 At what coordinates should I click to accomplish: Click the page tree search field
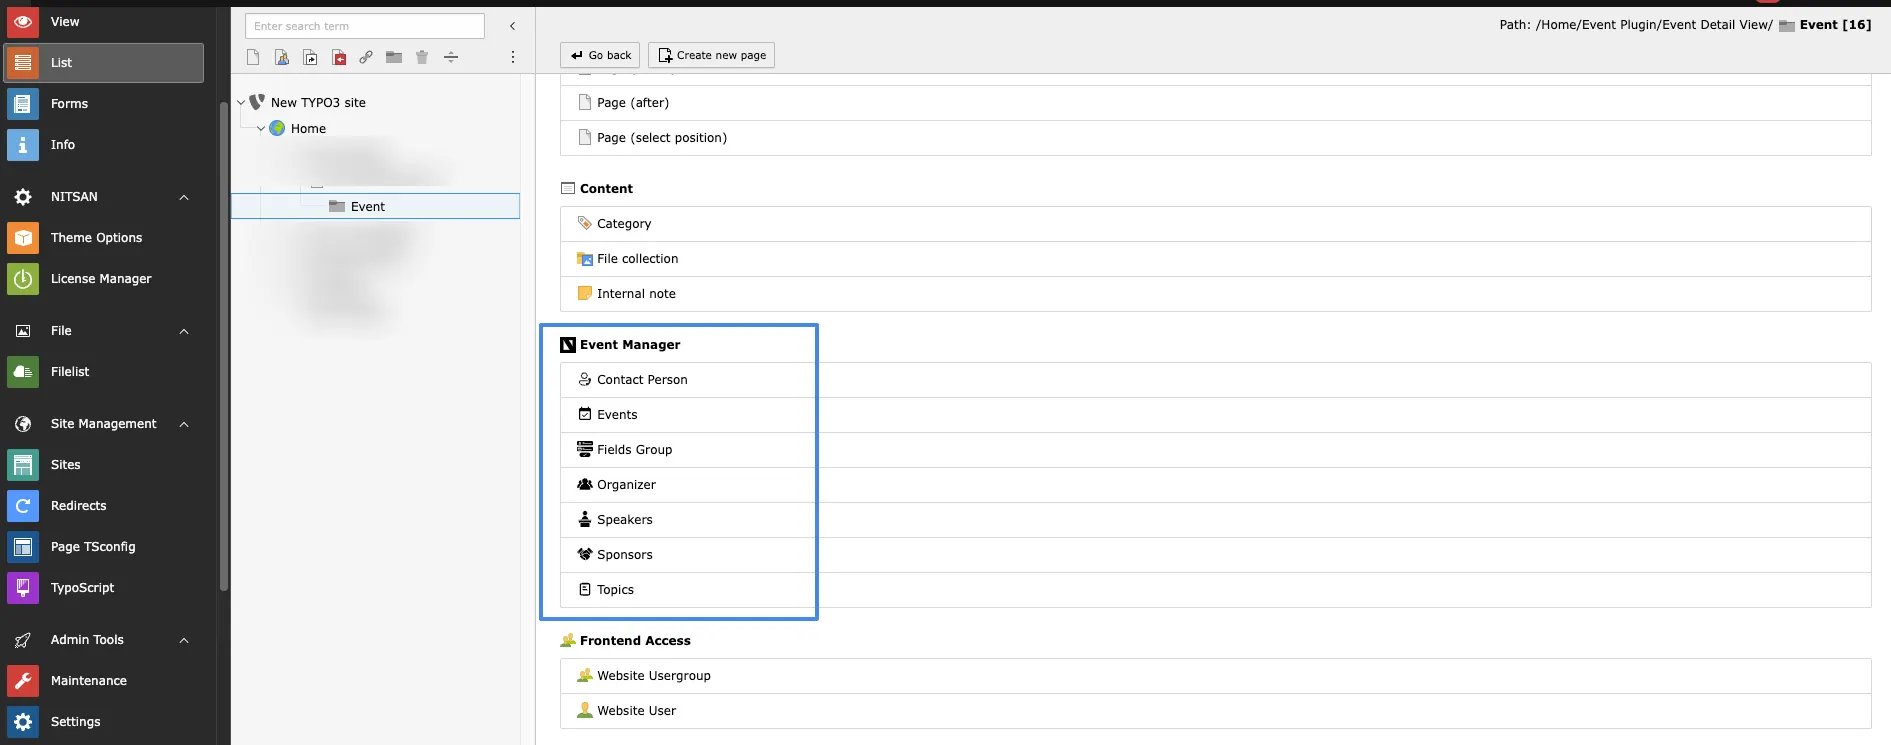pos(365,26)
